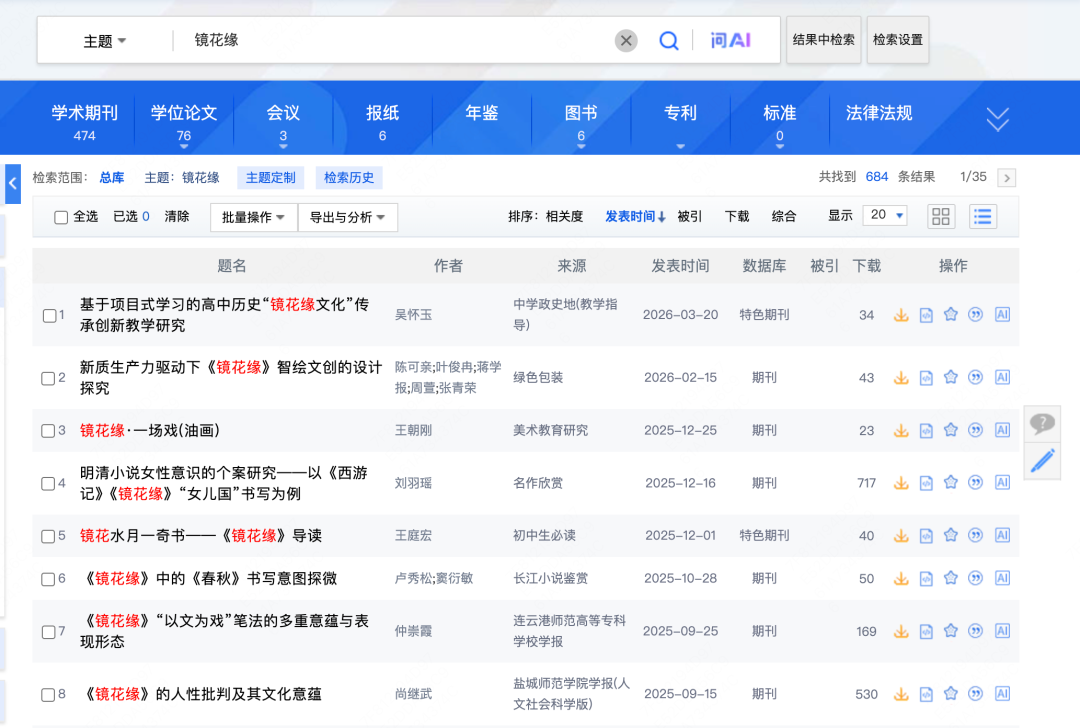
Task: Collapse the left sidebar arrow
Action: [x=12, y=184]
